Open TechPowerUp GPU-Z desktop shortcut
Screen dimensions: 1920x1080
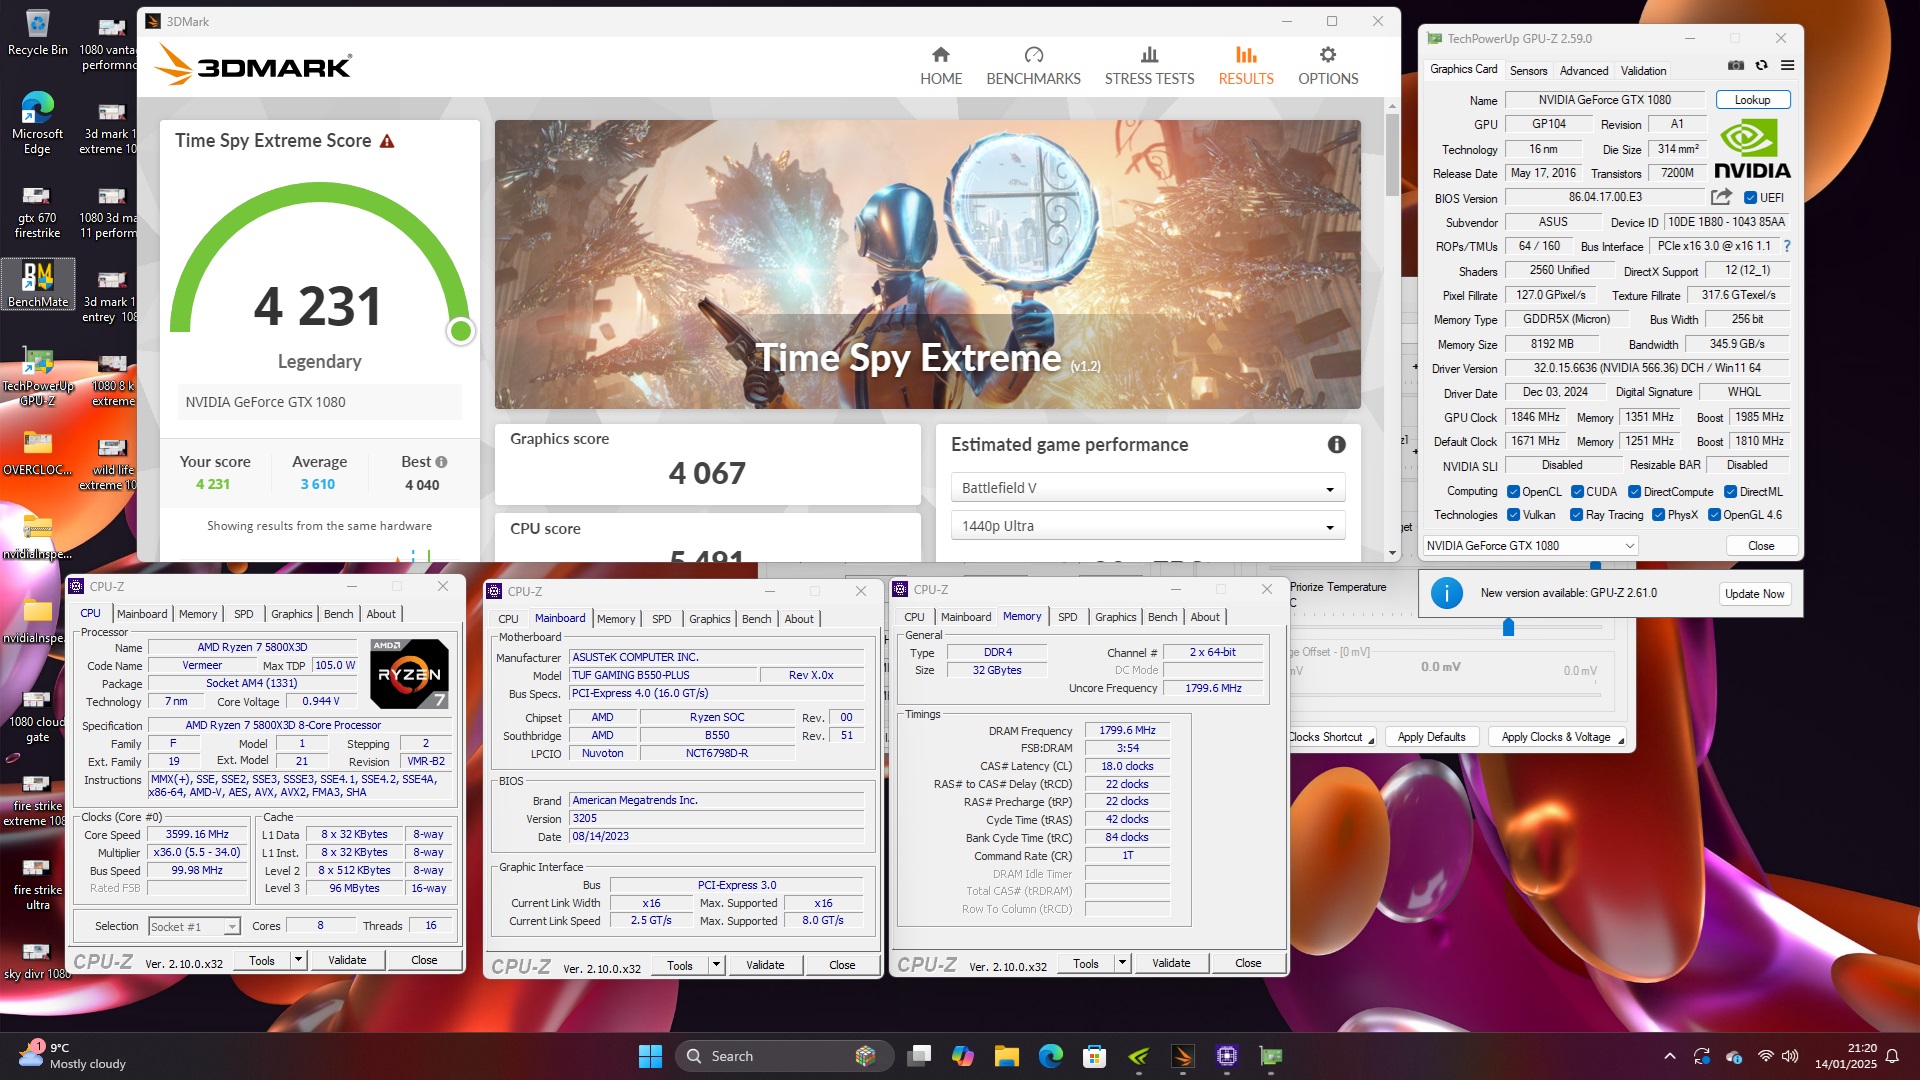[x=38, y=378]
